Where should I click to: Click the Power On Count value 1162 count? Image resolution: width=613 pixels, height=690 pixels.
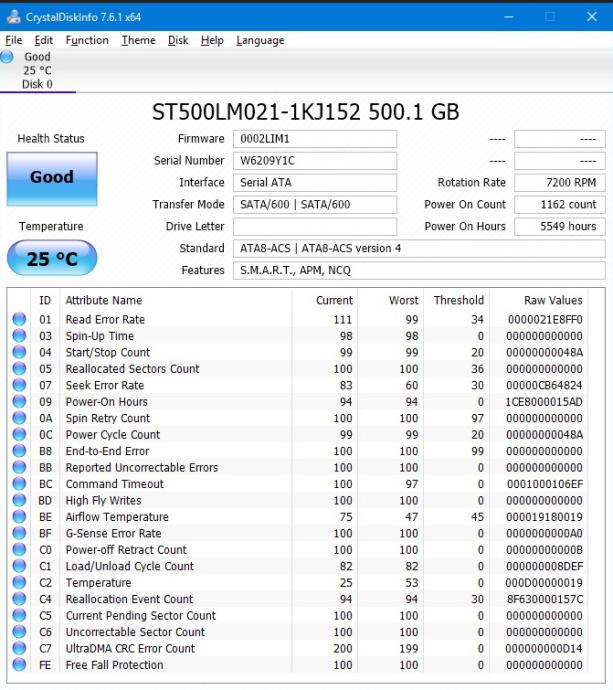(x=560, y=205)
